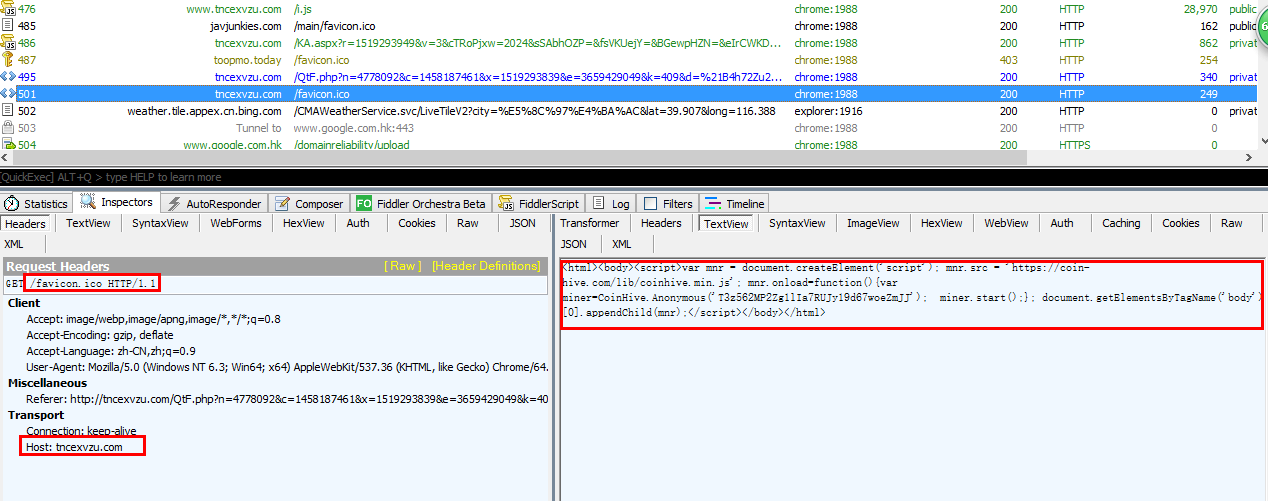Open the response SyntaxView tab
This screenshot has height=501, width=1268.
(x=797, y=224)
